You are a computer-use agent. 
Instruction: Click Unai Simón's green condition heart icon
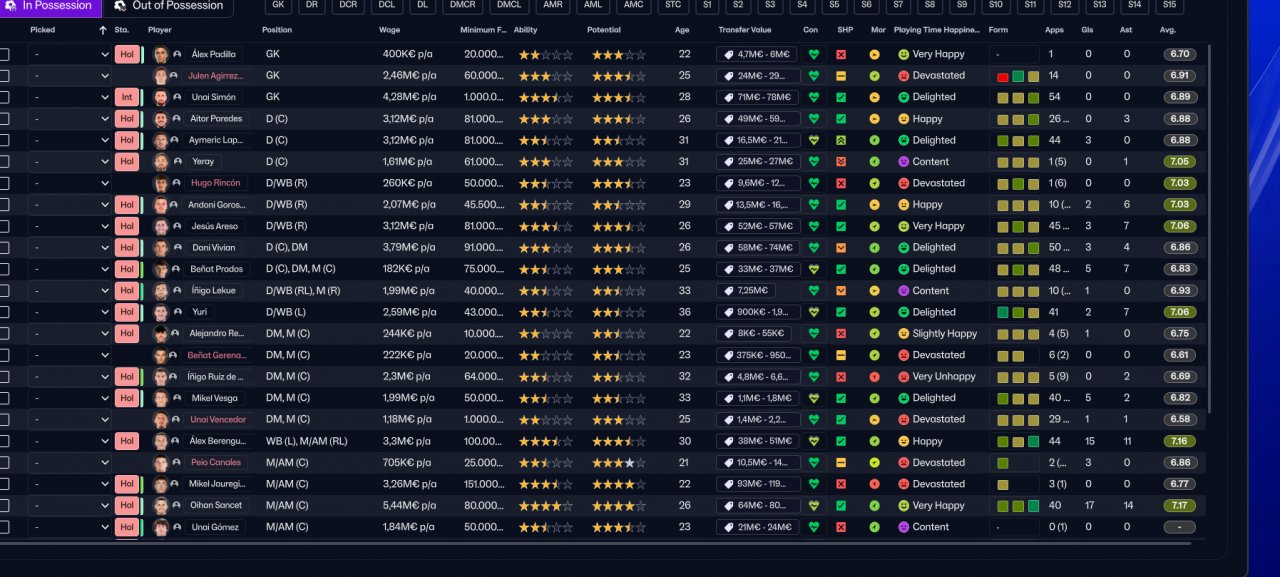click(813, 97)
